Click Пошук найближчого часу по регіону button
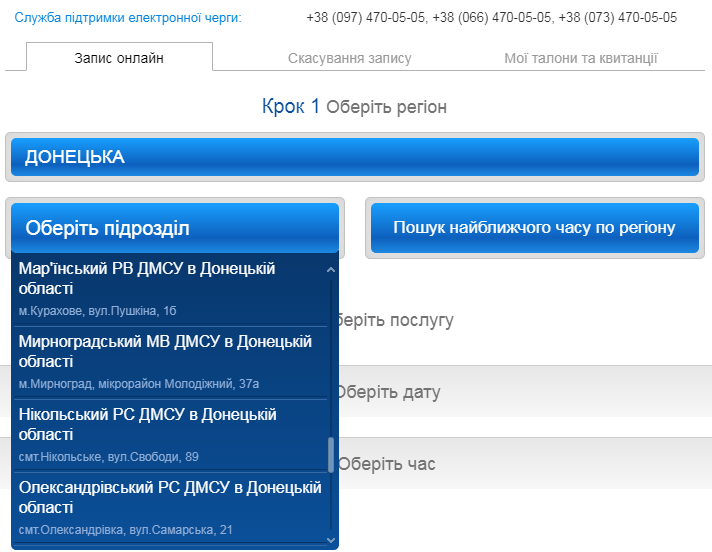Image resolution: width=712 pixels, height=552 pixels. tap(534, 228)
